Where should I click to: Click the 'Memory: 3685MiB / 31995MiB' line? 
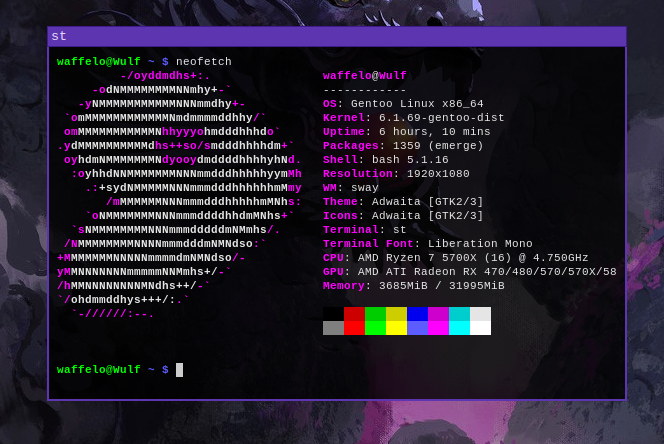point(414,286)
